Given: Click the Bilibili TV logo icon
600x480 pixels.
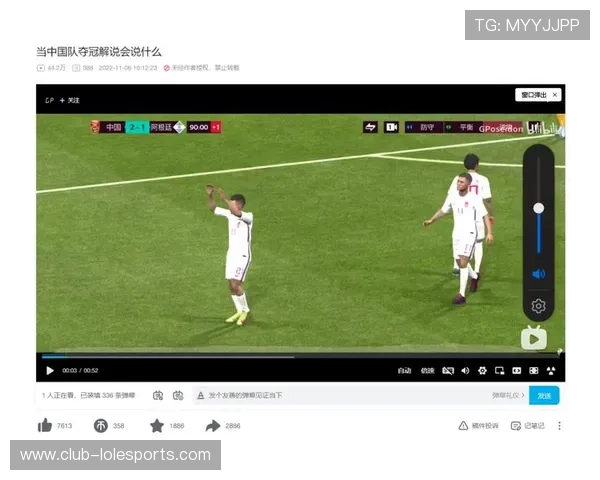Looking at the screenshot, I should point(534,339).
